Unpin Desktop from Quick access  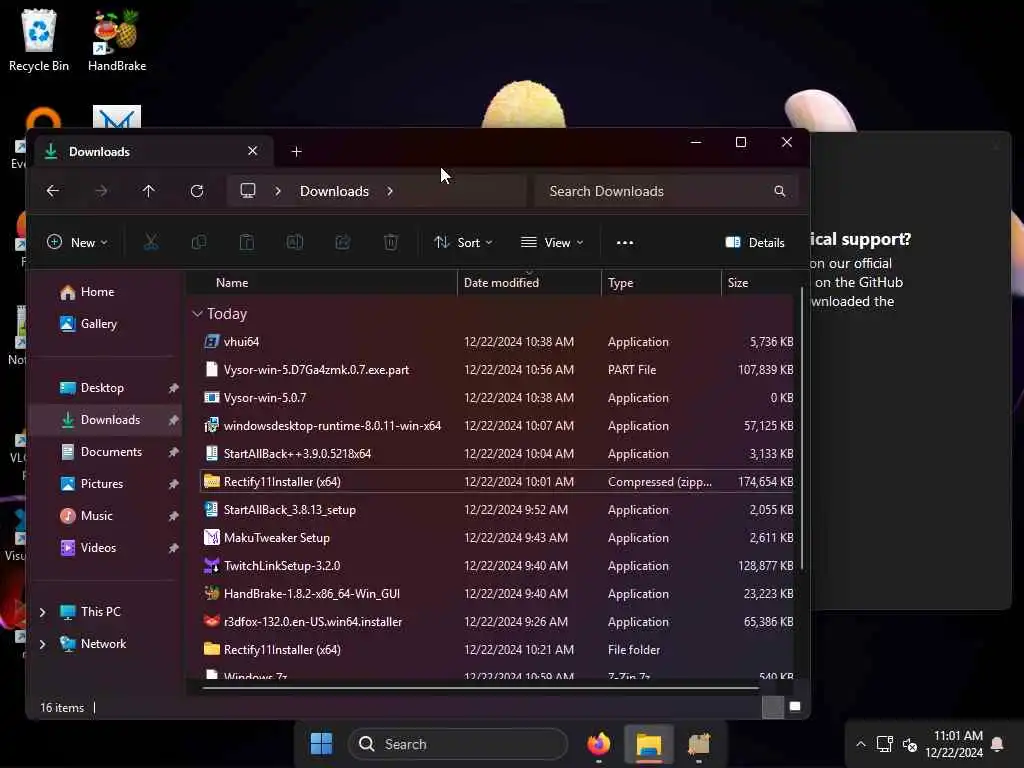(173, 388)
